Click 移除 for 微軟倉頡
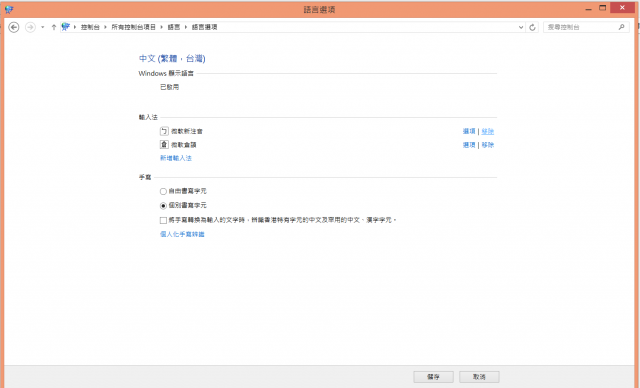Image resolution: width=640 pixels, height=388 pixels. [488, 145]
